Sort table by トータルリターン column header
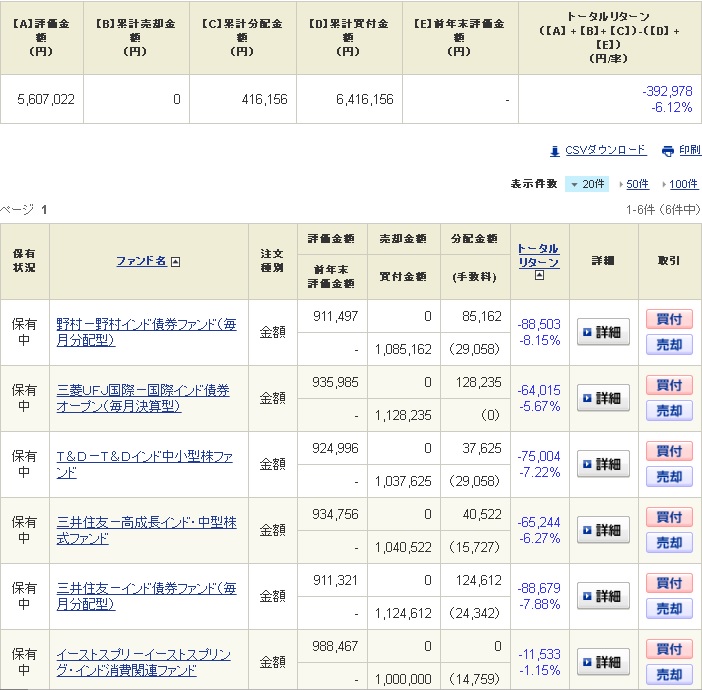This screenshot has width=702, height=690. point(538,255)
